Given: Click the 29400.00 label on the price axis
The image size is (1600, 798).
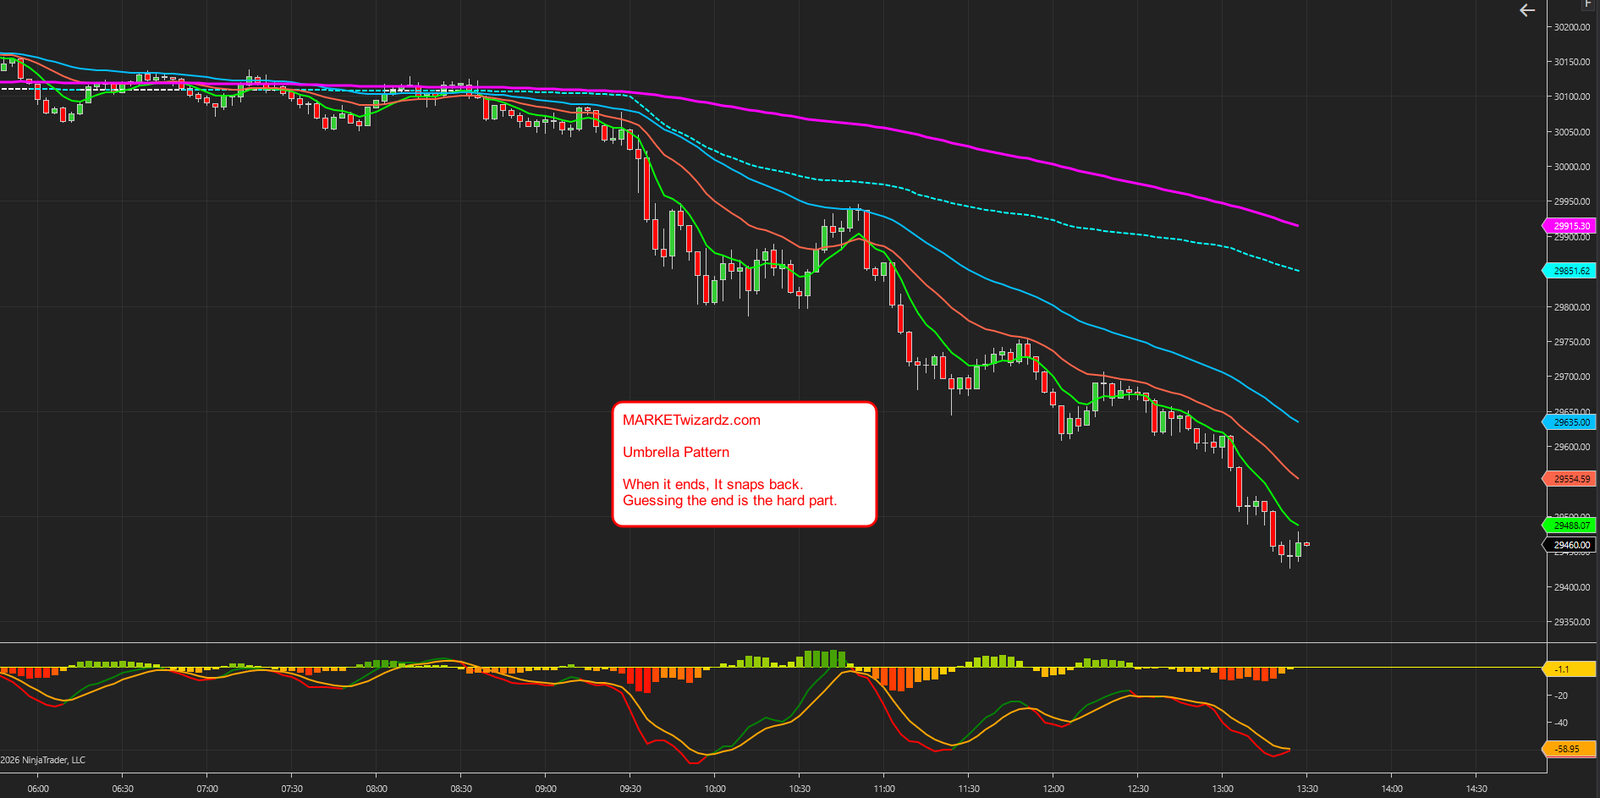Looking at the screenshot, I should click(x=1571, y=587).
